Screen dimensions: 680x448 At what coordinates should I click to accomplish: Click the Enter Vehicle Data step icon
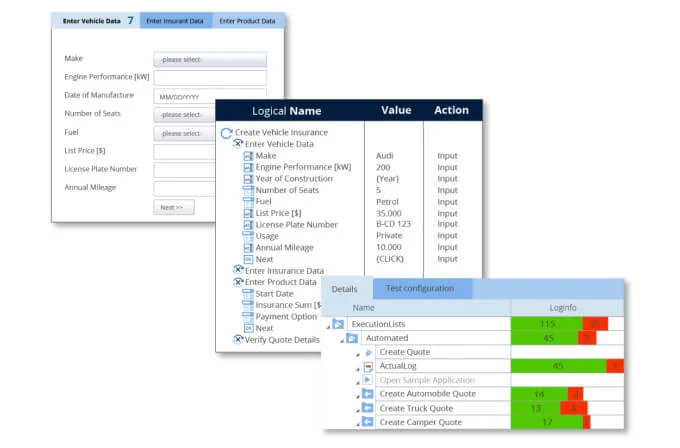coord(238,144)
